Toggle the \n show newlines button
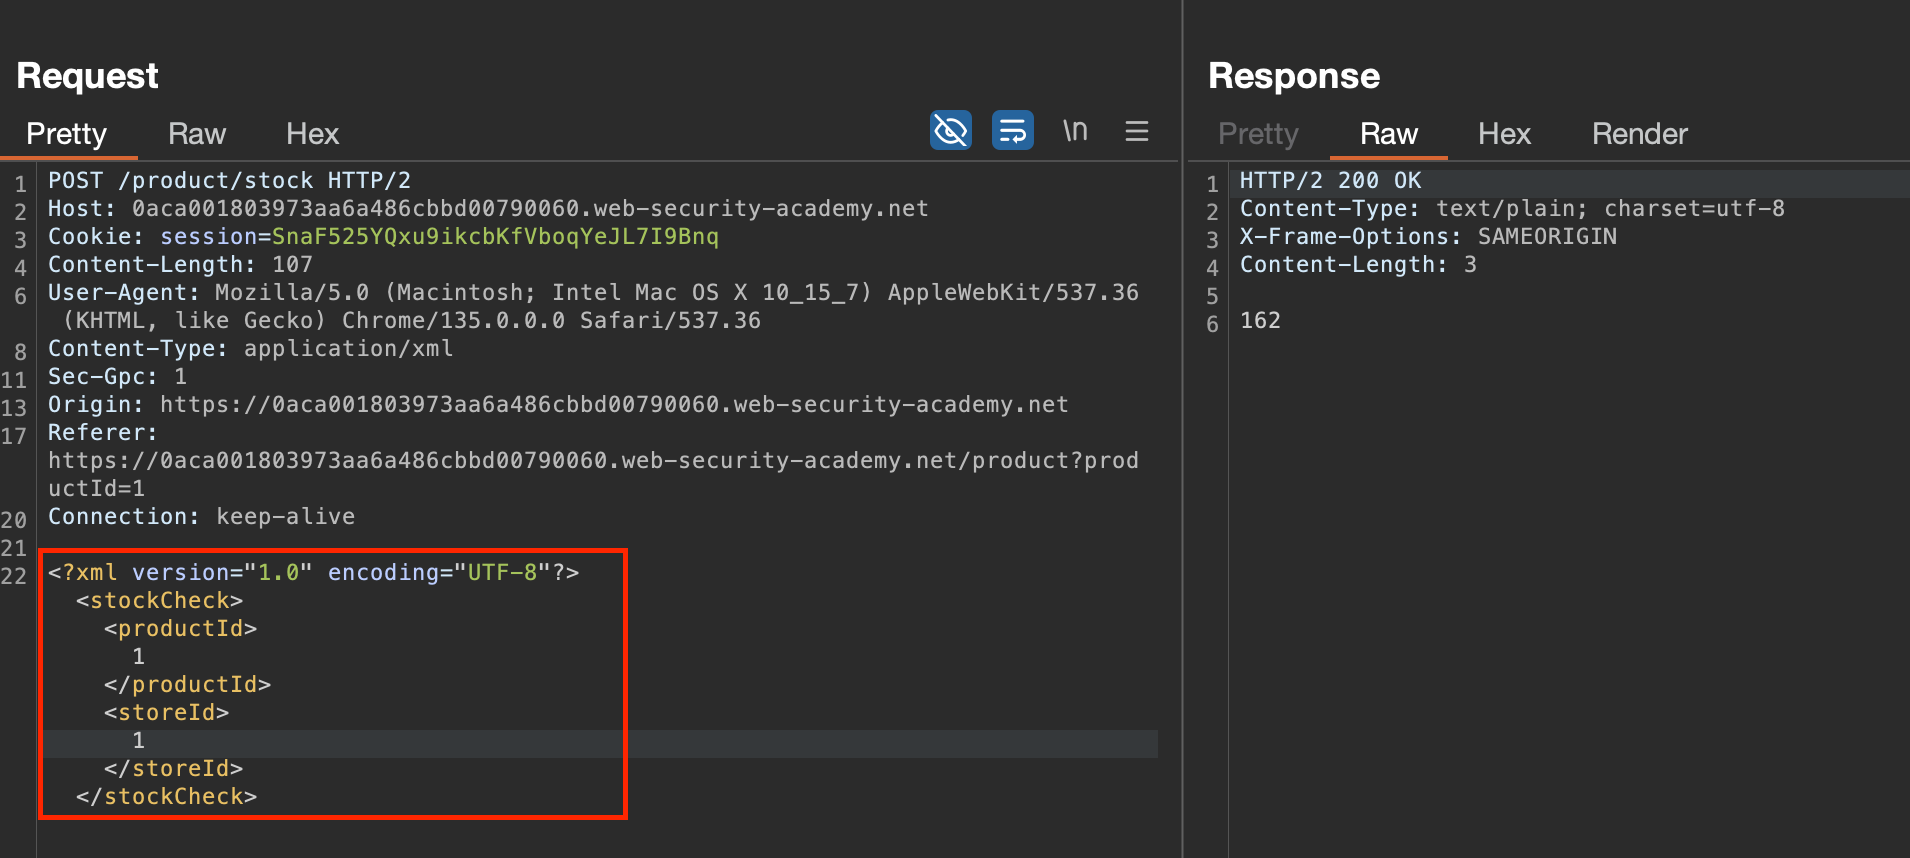Viewport: 1910px width, 858px height. 1075,131
